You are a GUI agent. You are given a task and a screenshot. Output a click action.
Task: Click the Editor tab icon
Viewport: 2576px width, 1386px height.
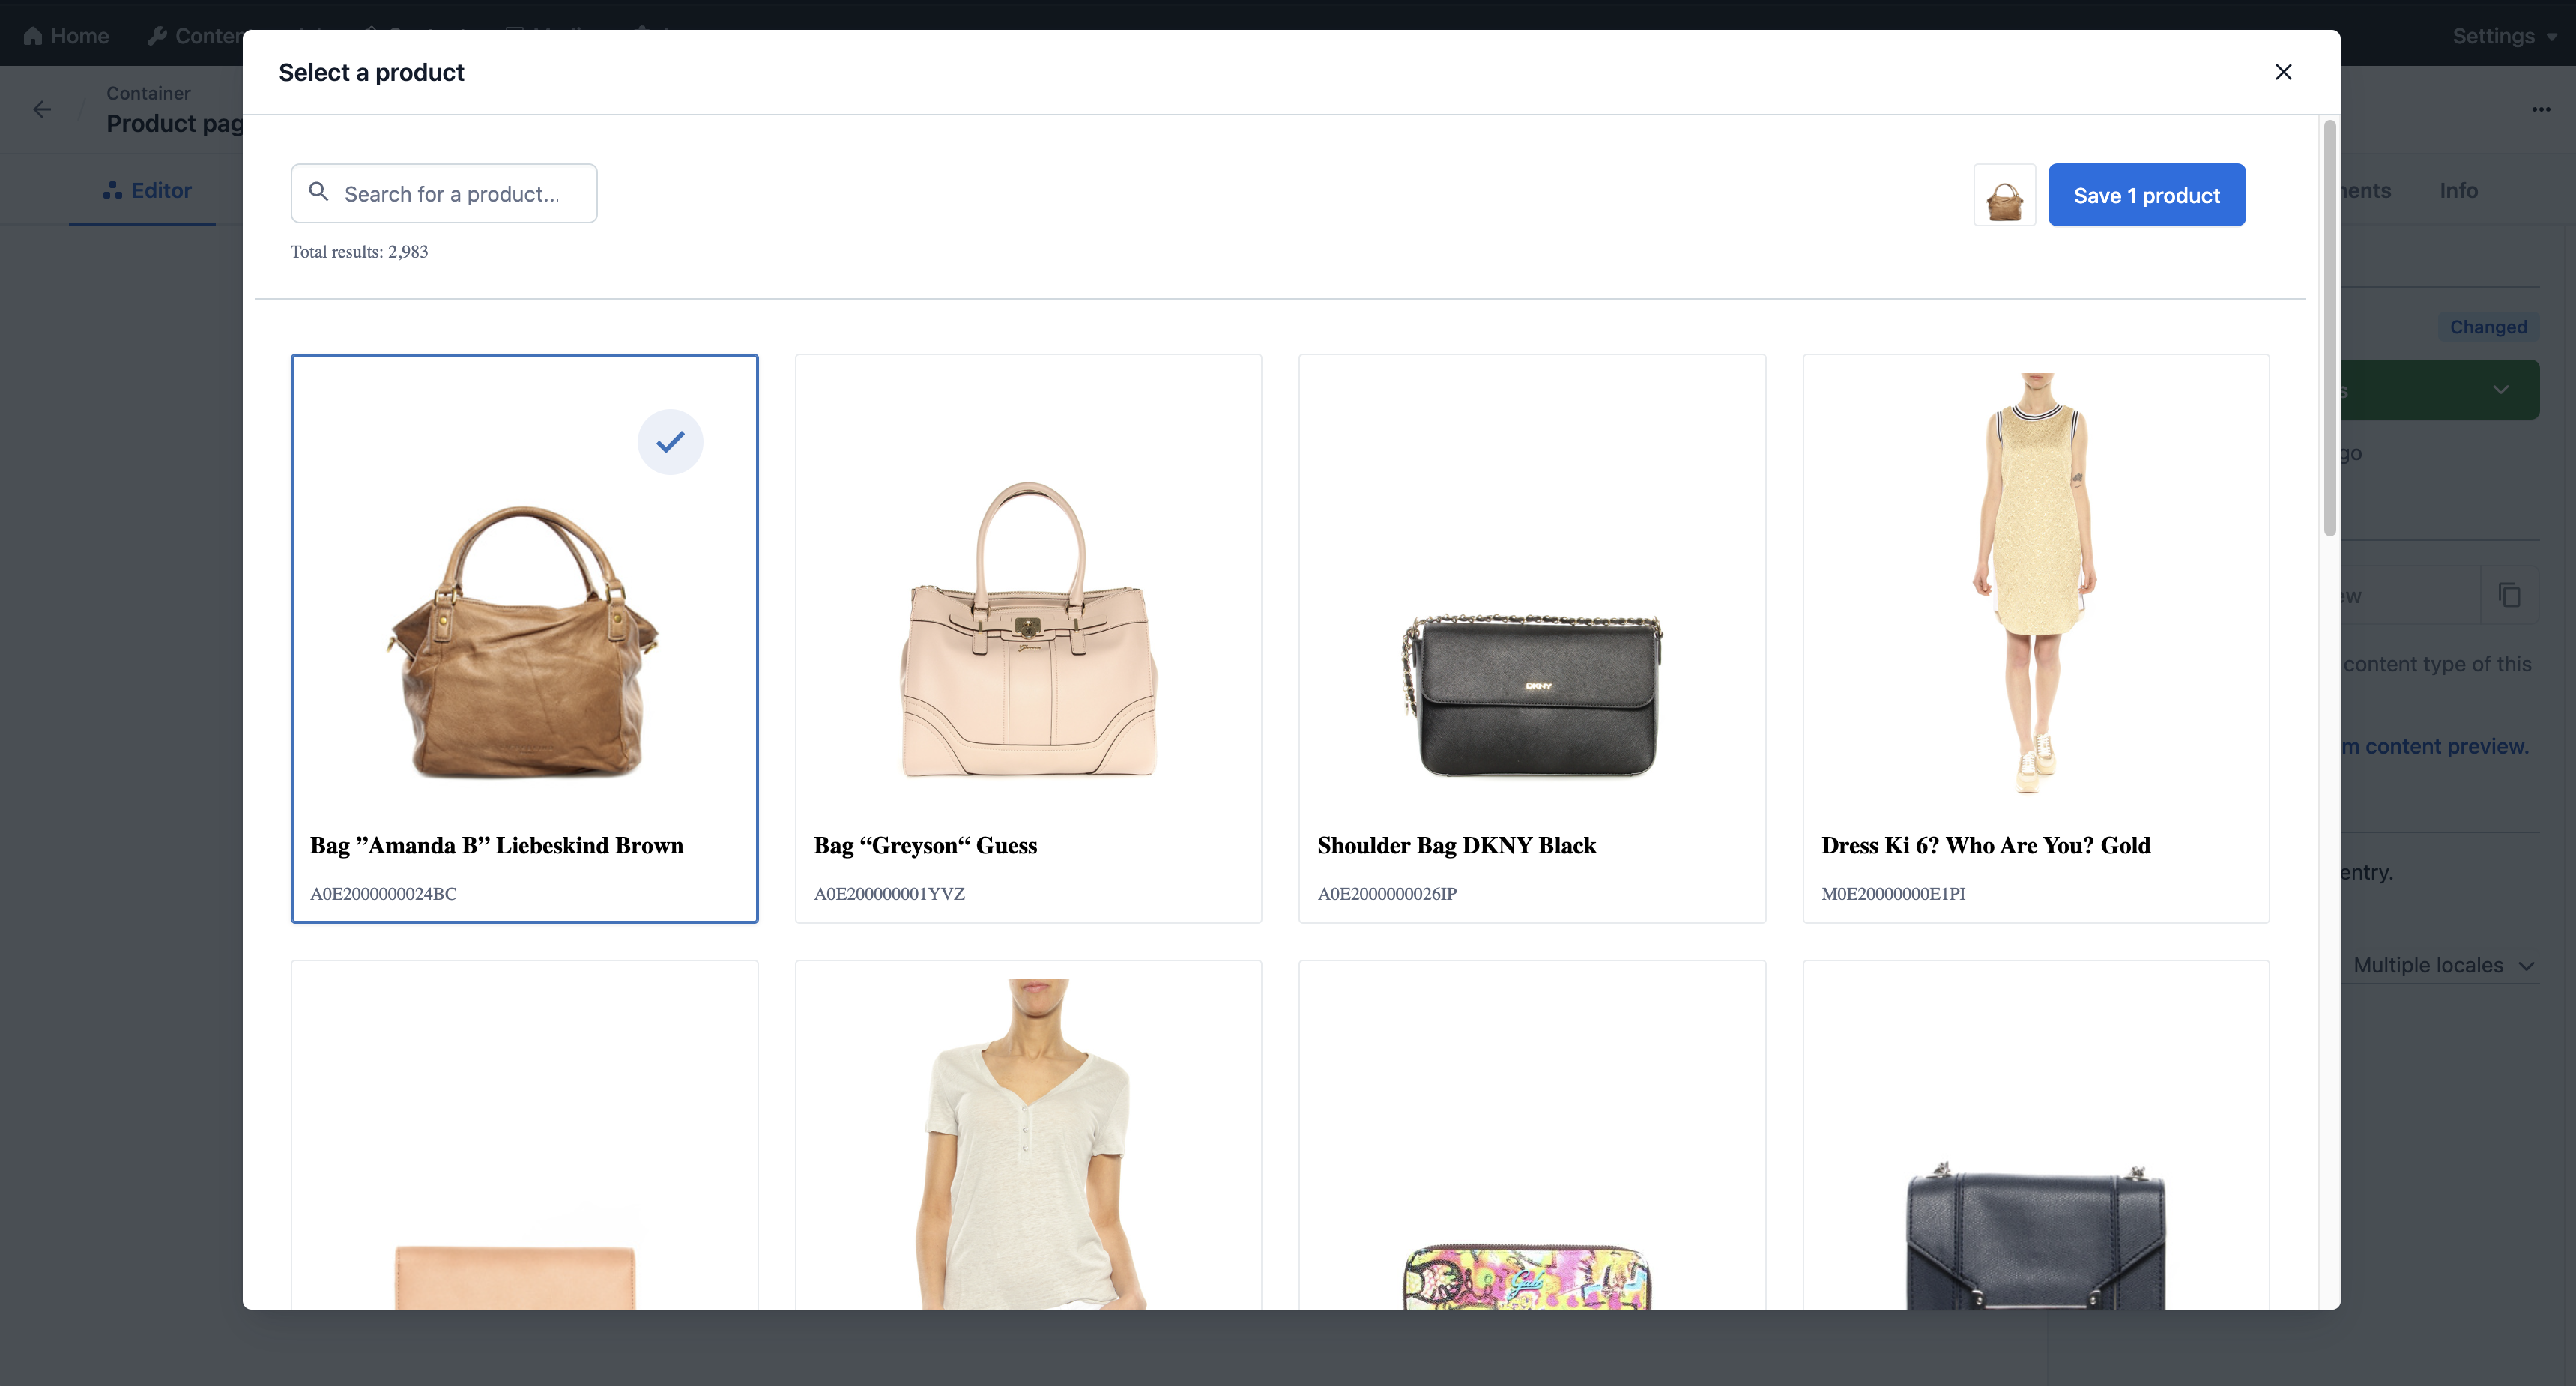click(x=112, y=190)
